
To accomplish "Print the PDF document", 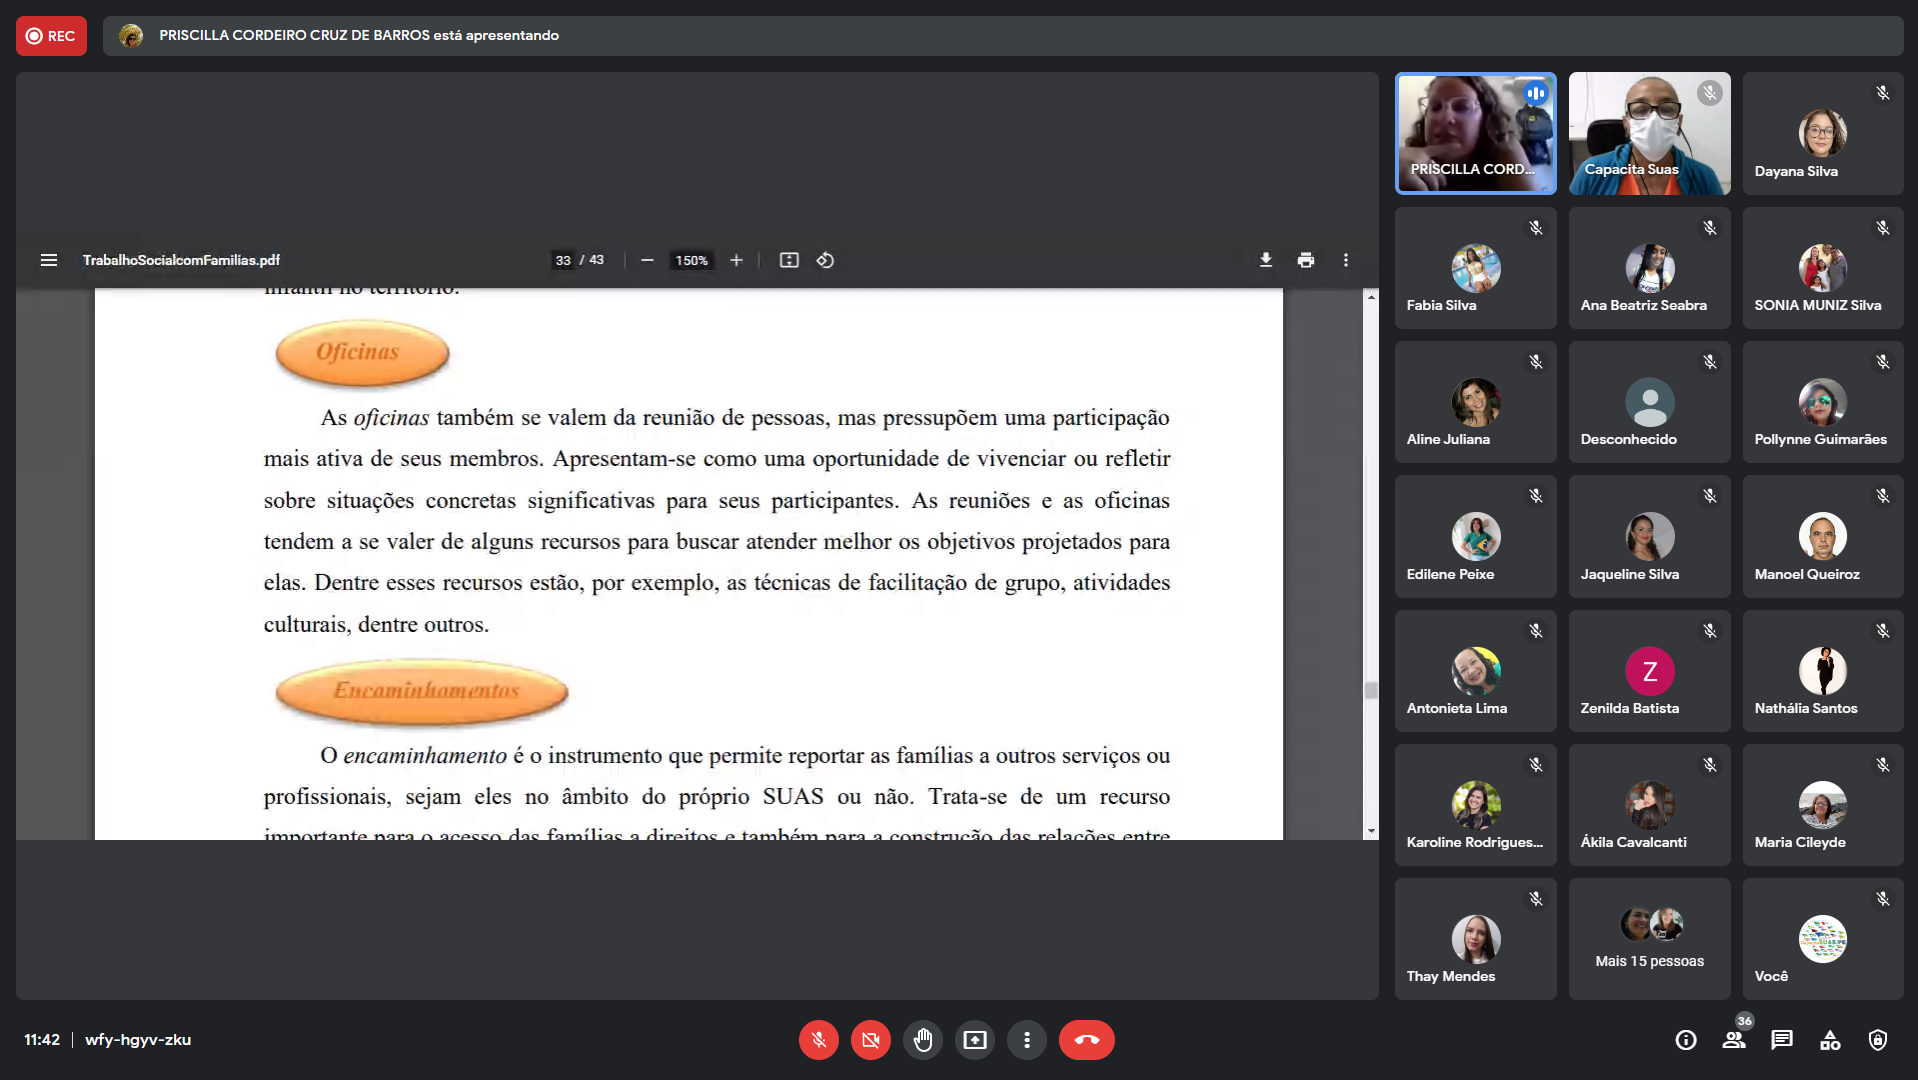I will coord(1305,260).
